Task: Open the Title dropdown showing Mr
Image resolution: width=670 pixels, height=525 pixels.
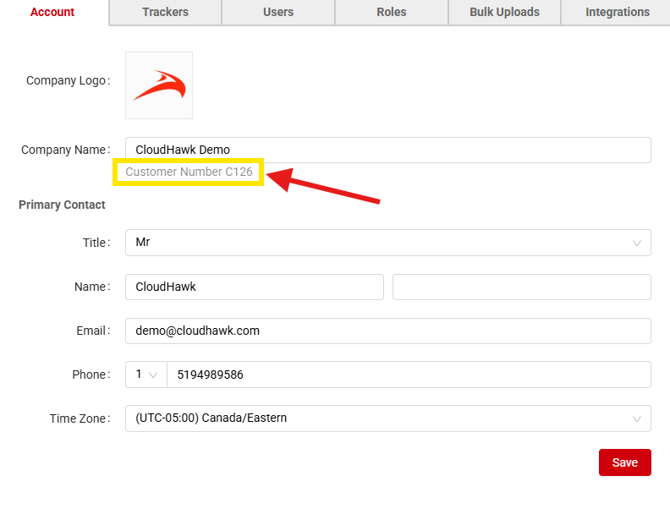Action: point(387,243)
